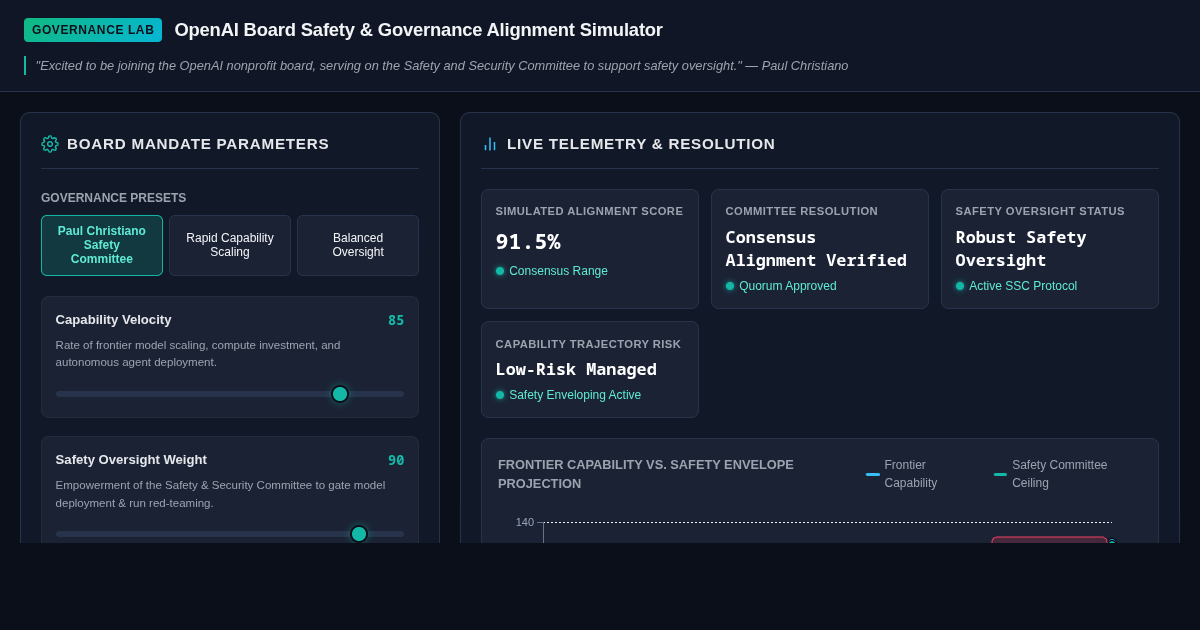The height and width of the screenshot is (630, 1200).
Task: Click the simulator page title heading
Action: click(418, 30)
